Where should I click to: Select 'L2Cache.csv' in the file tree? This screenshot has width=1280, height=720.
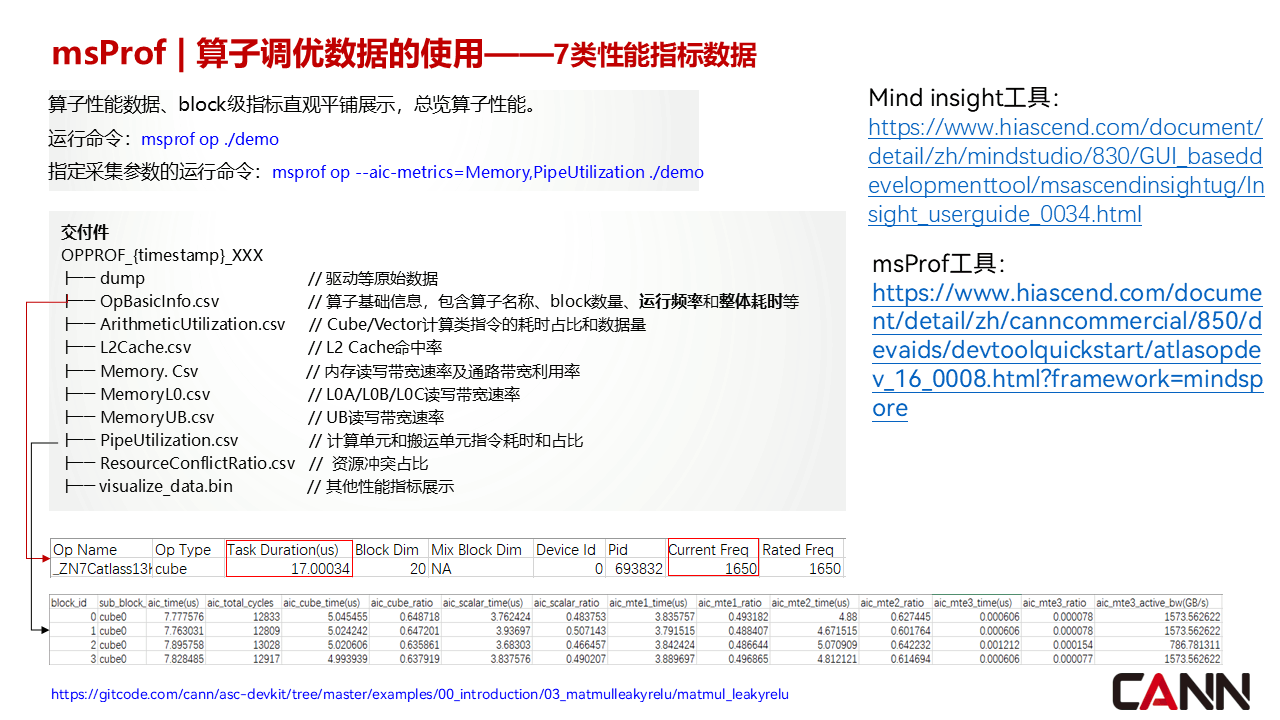[x=145, y=347]
